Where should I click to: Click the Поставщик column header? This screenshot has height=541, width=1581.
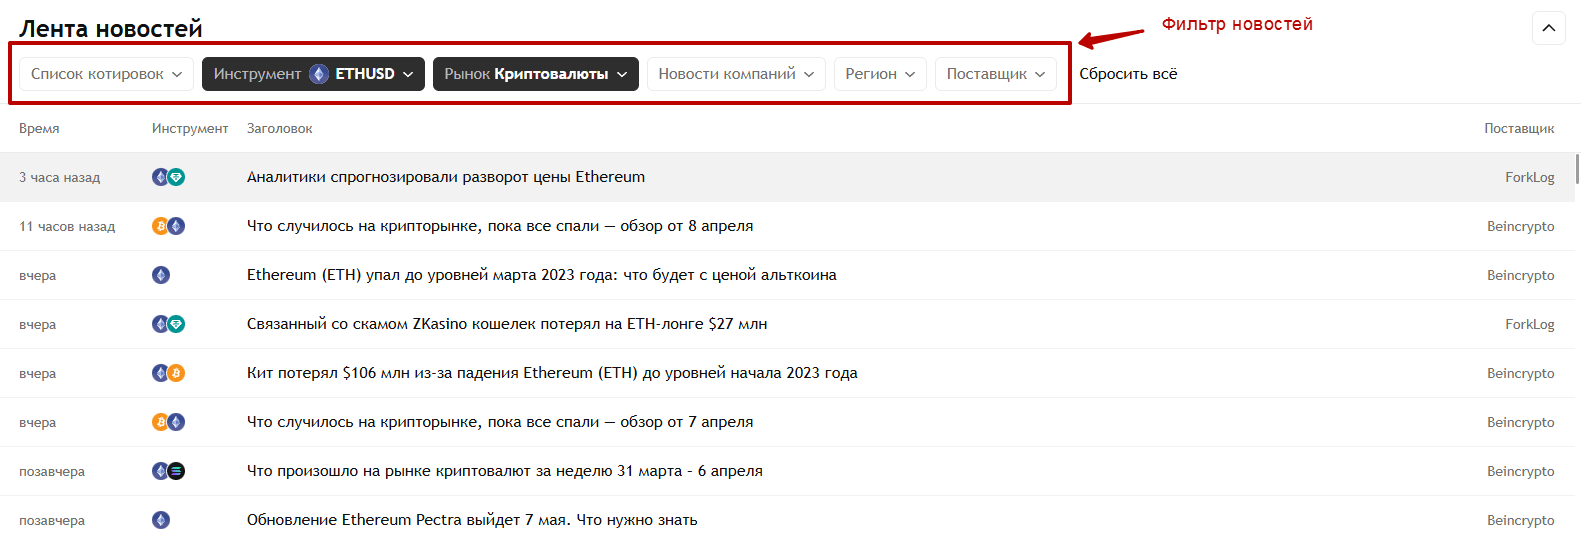1519,129
